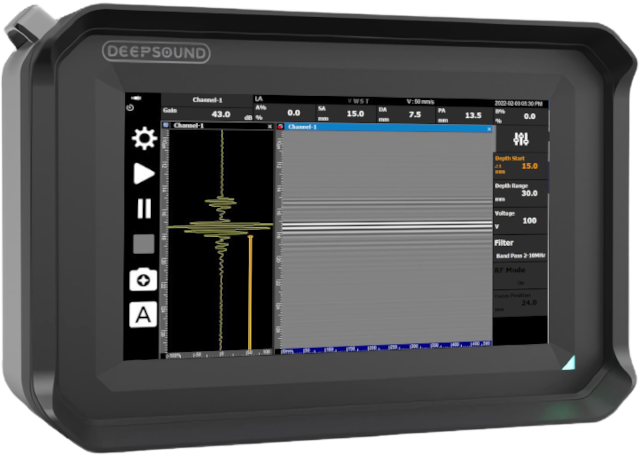Click the red icon on B-scan titlebar
The height and width of the screenshot is (455, 640).
(x=280, y=127)
